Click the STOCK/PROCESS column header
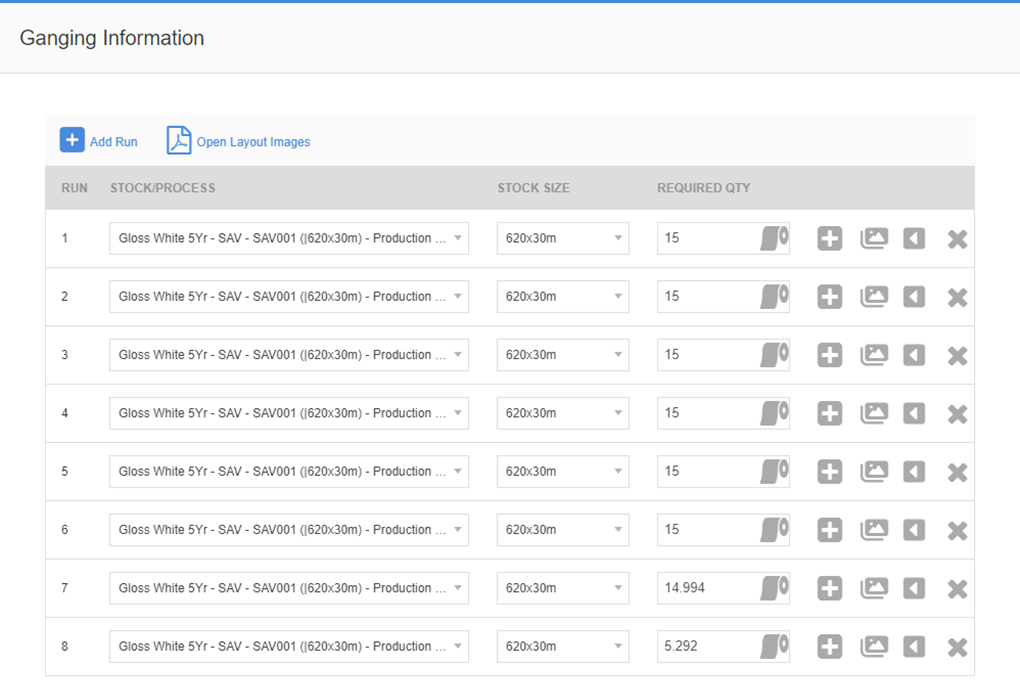The height and width of the screenshot is (691, 1020). (163, 188)
